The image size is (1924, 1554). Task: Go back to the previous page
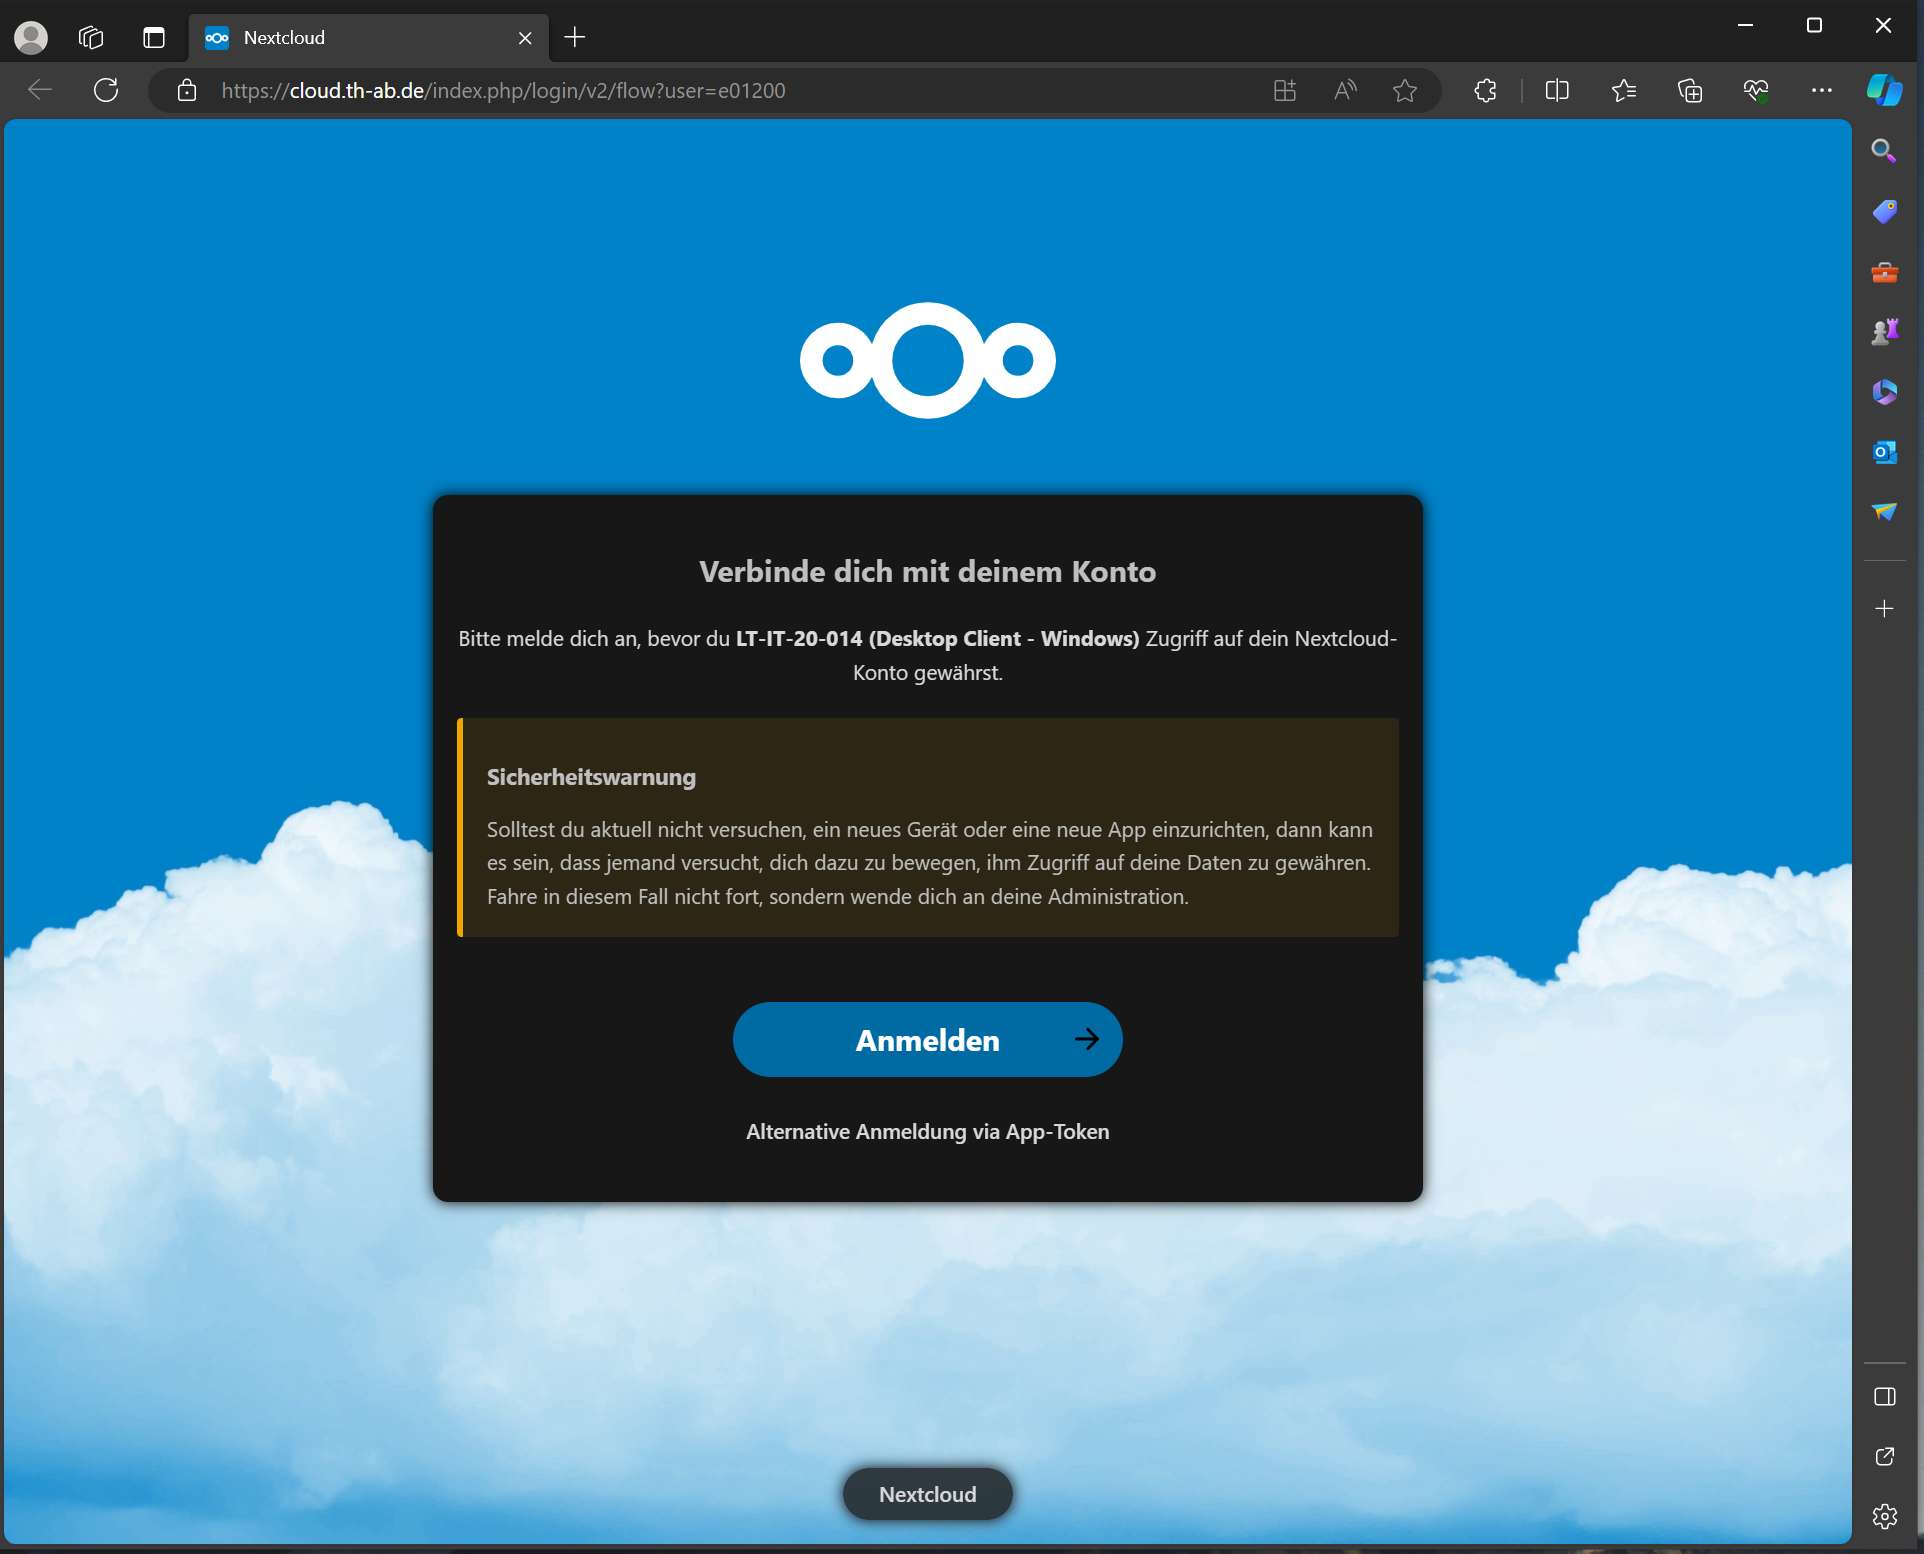coord(40,90)
